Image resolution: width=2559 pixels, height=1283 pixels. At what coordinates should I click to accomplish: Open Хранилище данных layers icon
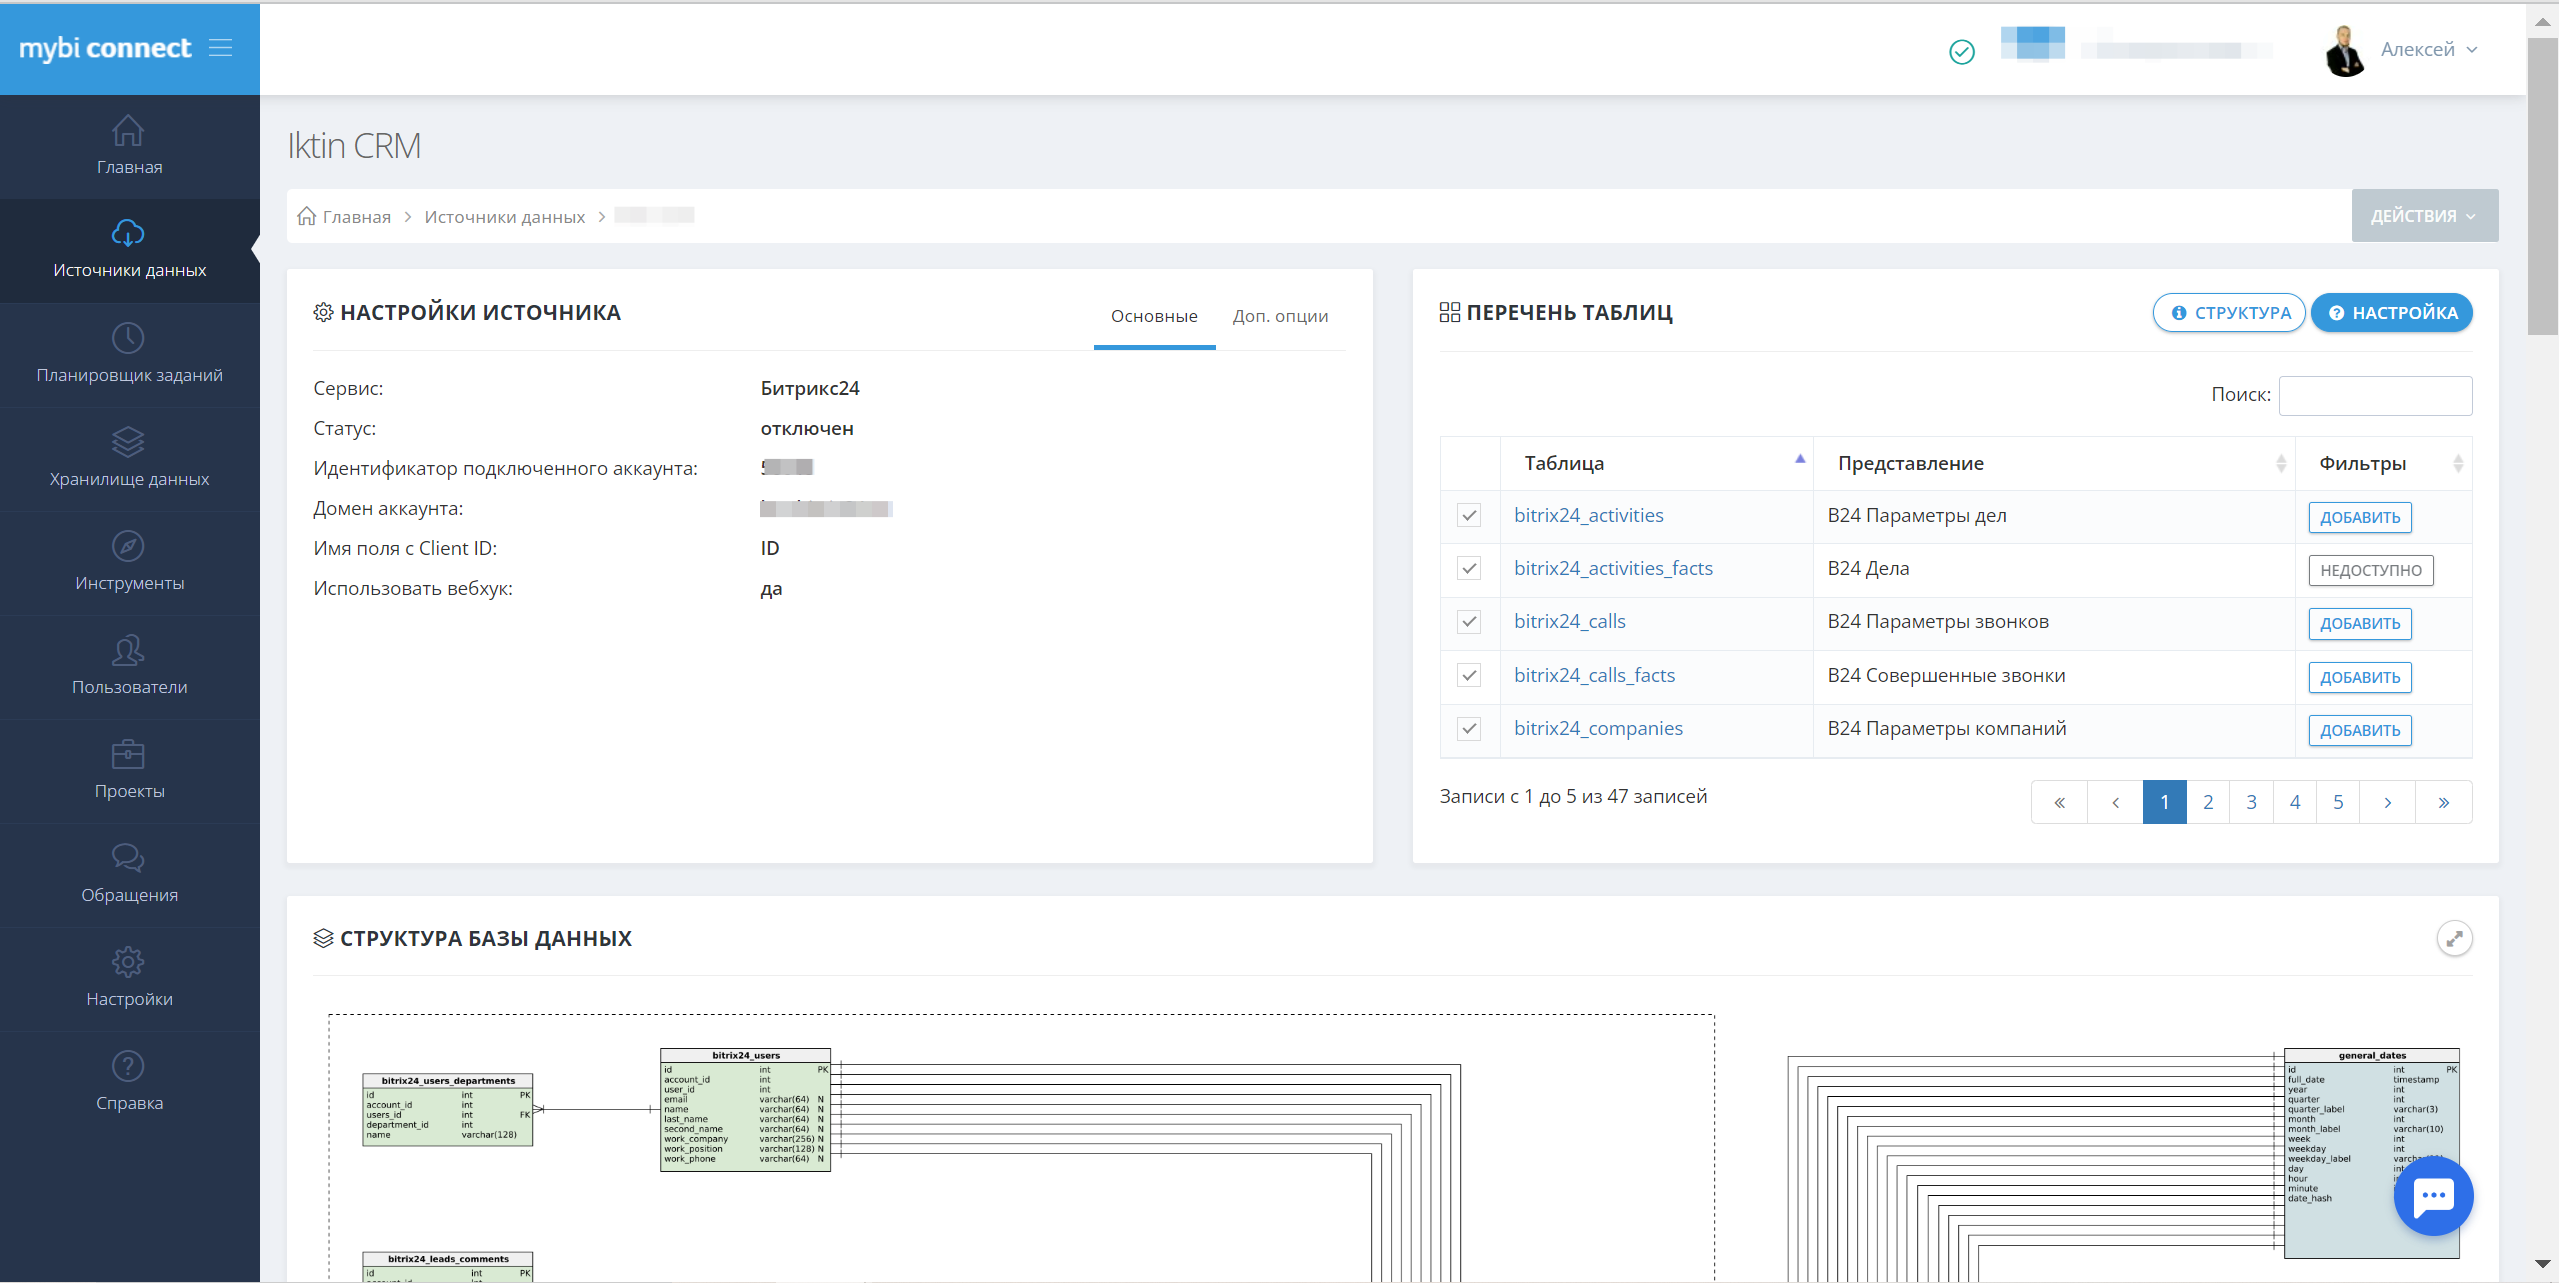[x=128, y=442]
